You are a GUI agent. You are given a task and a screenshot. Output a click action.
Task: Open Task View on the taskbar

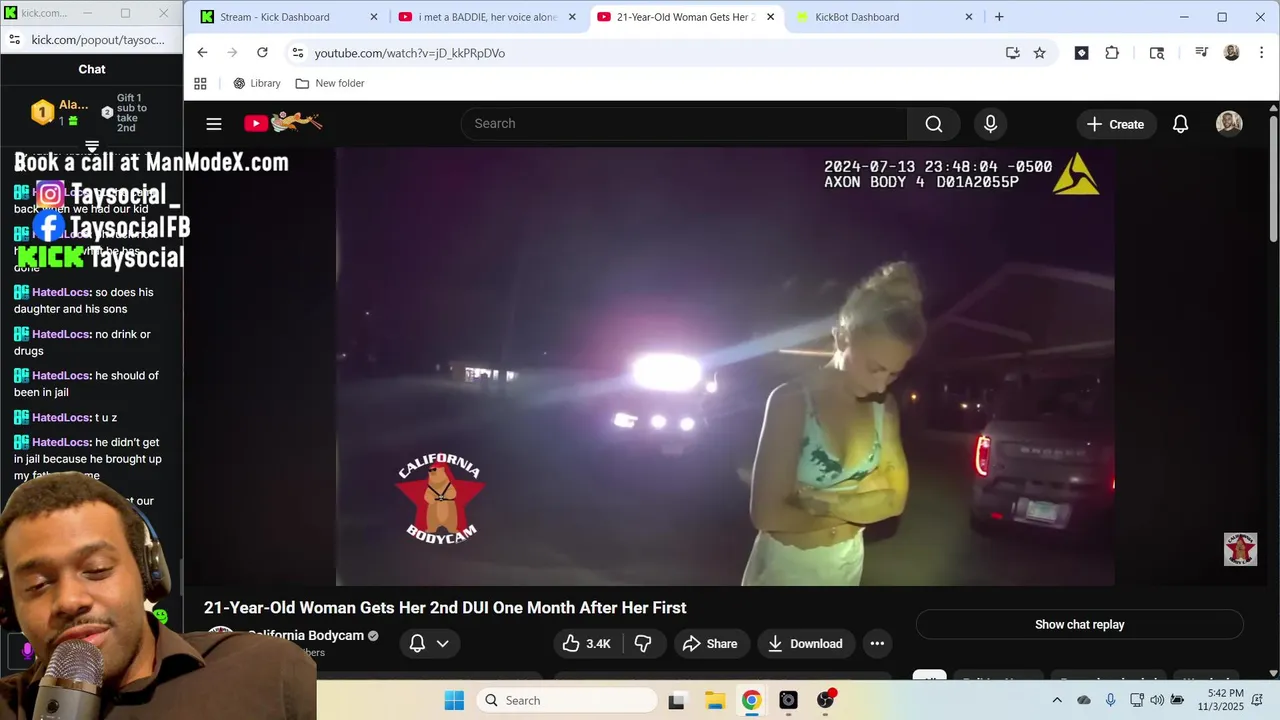point(677,700)
